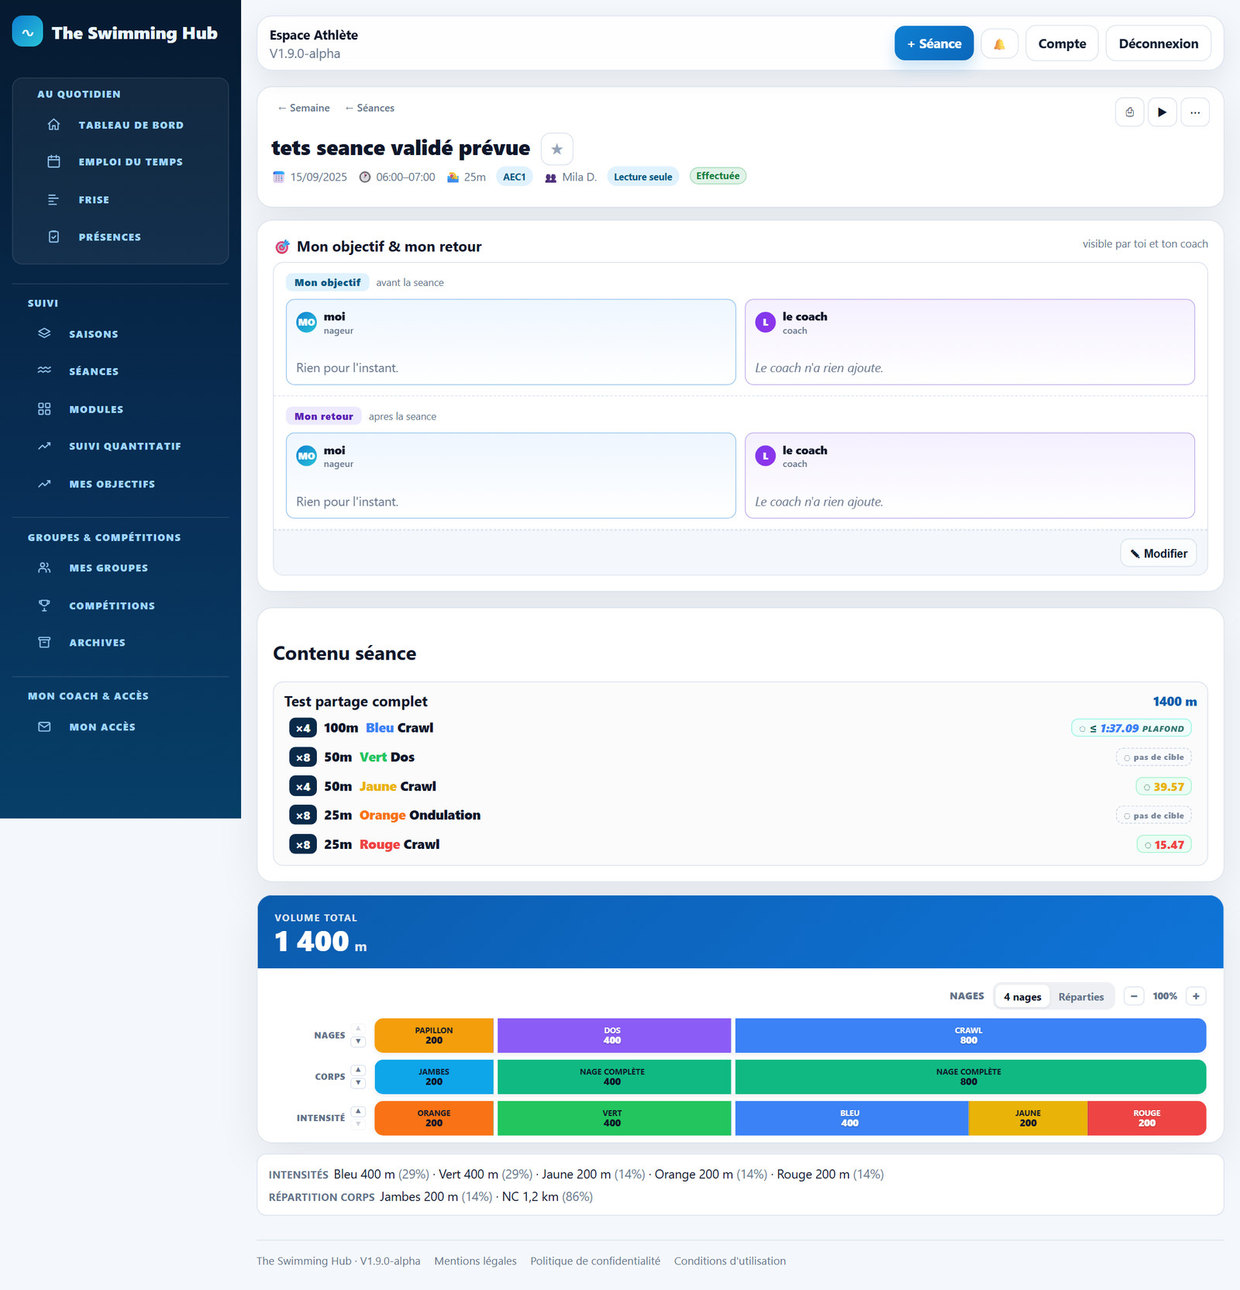Move the Nages row down arrow
This screenshot has width=1240, height=1290.
coord(358,1042)
